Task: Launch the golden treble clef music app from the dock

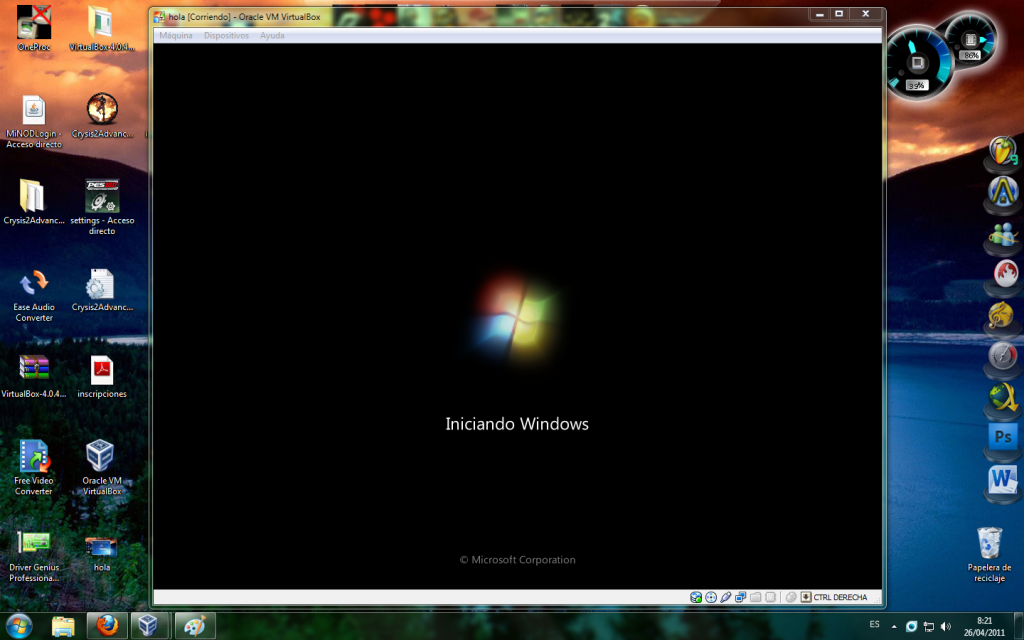Action: point(1002,317)
